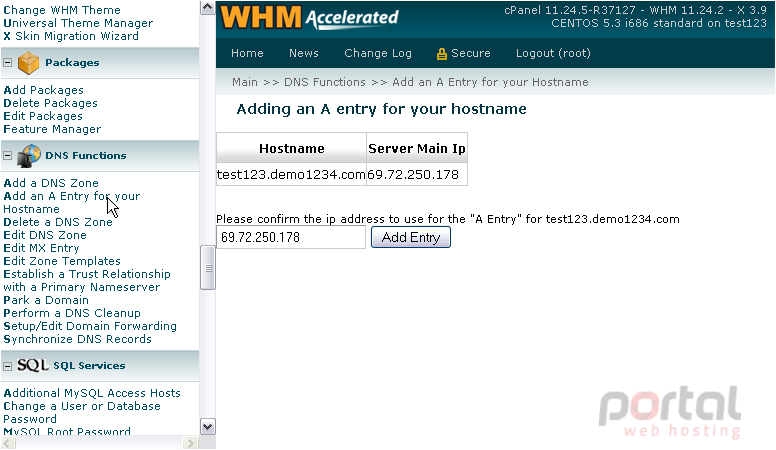Switch to Secure connection

tap(470, 53)
